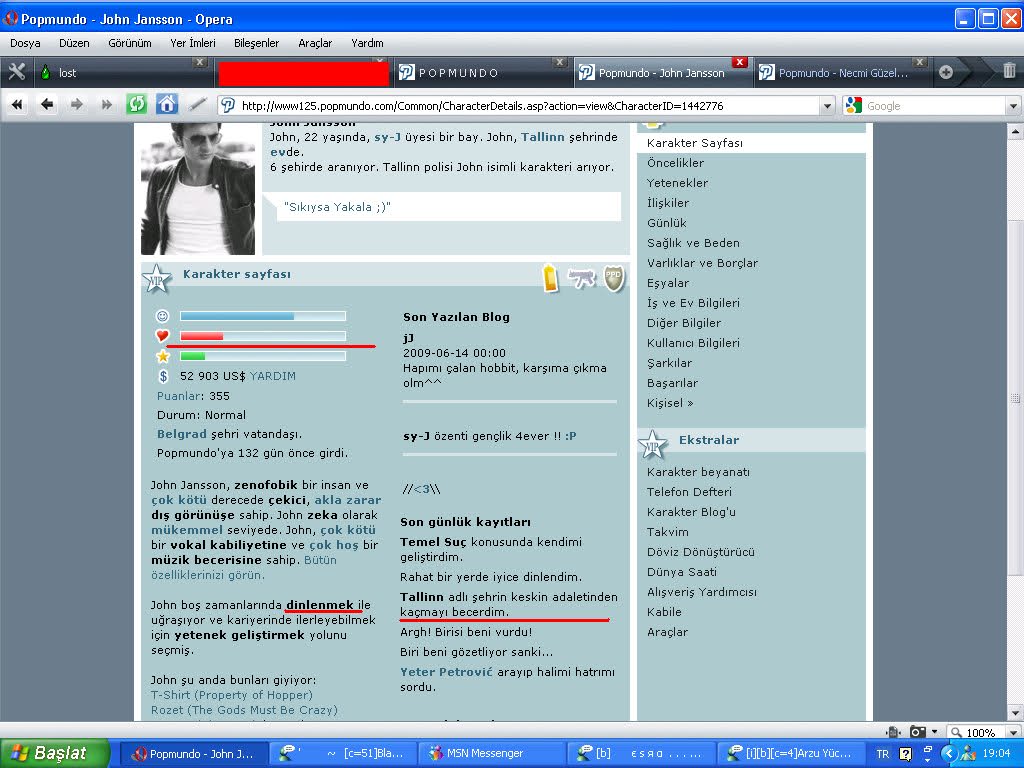Expand the Kişisel » submenu
Screen dimensions: 1024x768
click(670, 403)
